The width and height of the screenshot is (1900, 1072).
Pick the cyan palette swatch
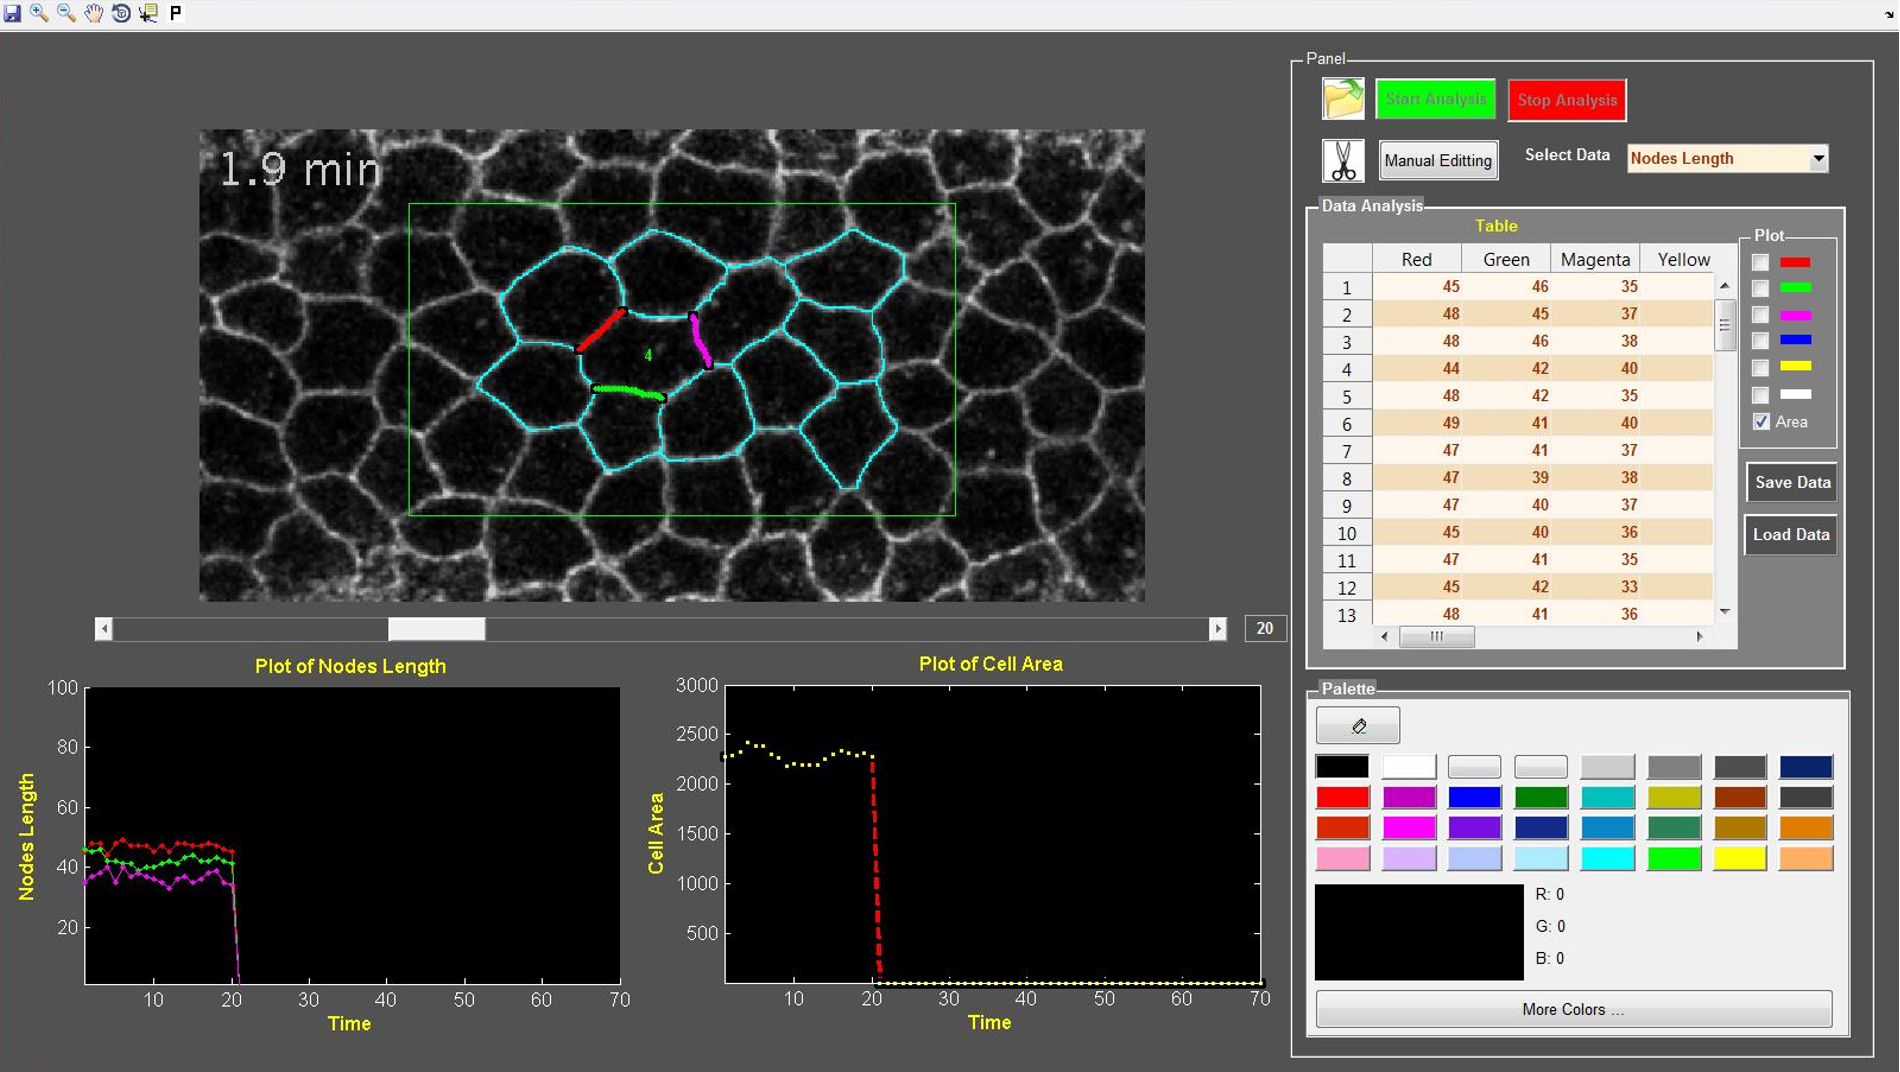1607,858
